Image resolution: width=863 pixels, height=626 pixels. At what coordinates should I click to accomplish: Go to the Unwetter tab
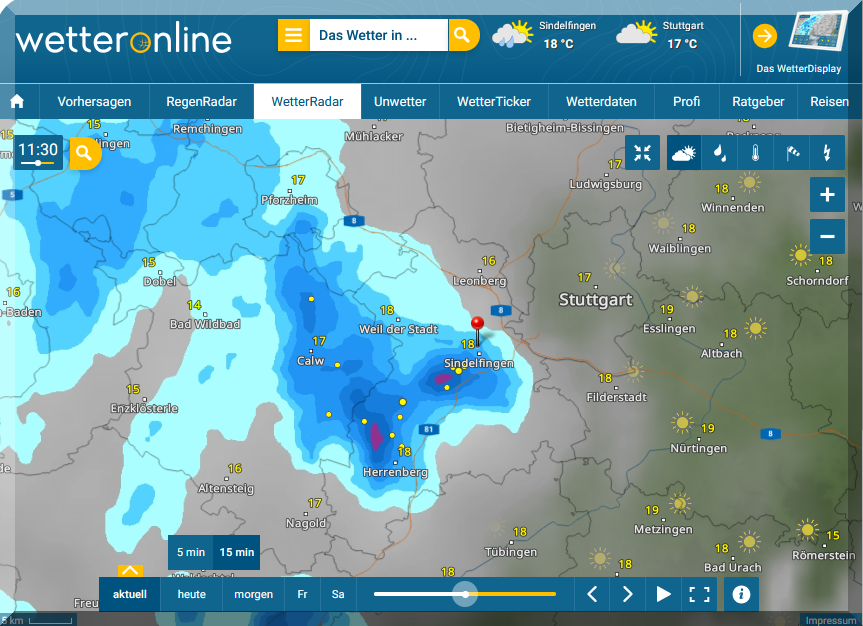[400, 102]
